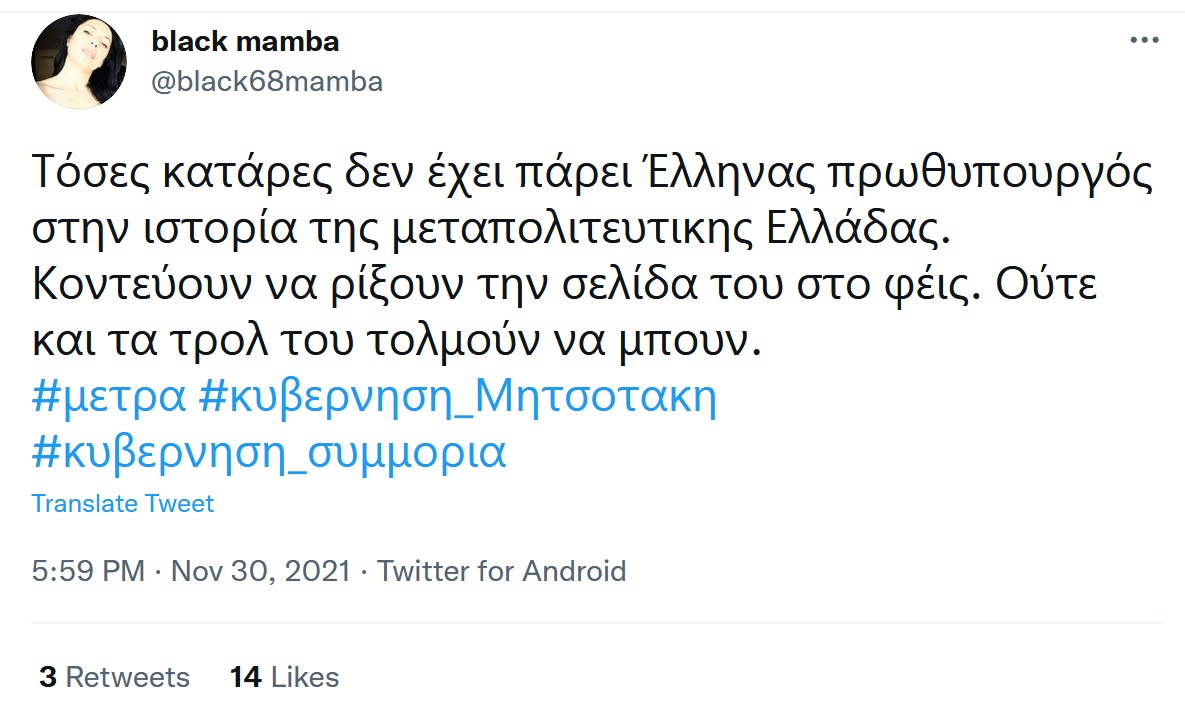Open the #κυβερνηση_συμμορια hashtag

pyautogui.click(x=269, y=453)
